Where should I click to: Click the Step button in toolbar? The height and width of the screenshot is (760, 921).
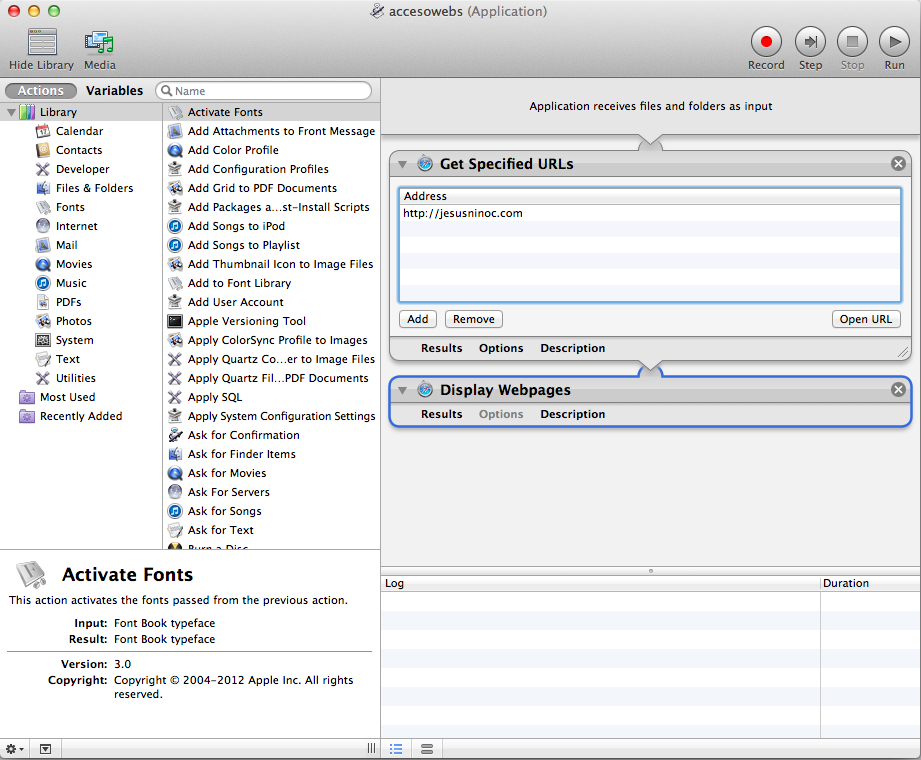coord(810,42)
